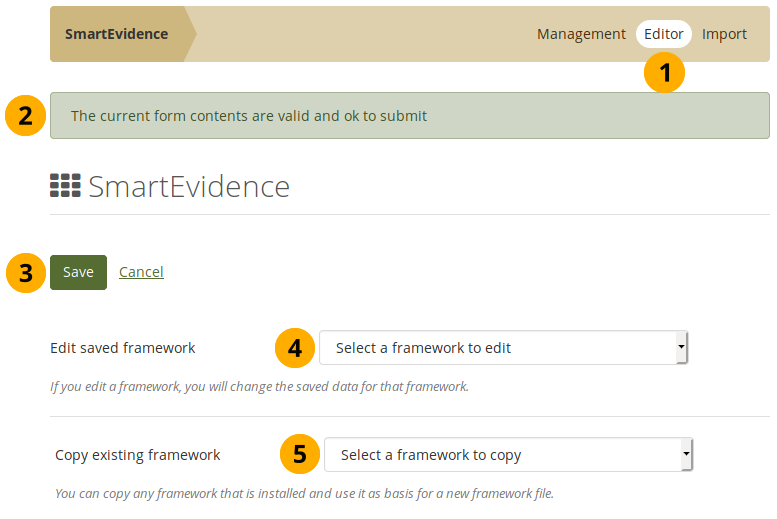Viewport: 777px width, 519px height.
Task: Open the 'Select a framework to edit' dropdown
Action: (x=503, y=348)
